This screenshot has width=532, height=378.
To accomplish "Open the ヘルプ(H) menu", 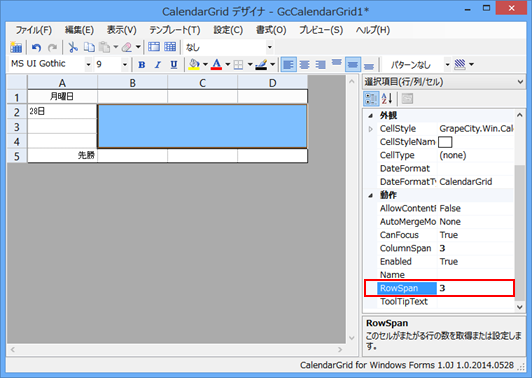I will click(x=373, y=30).
